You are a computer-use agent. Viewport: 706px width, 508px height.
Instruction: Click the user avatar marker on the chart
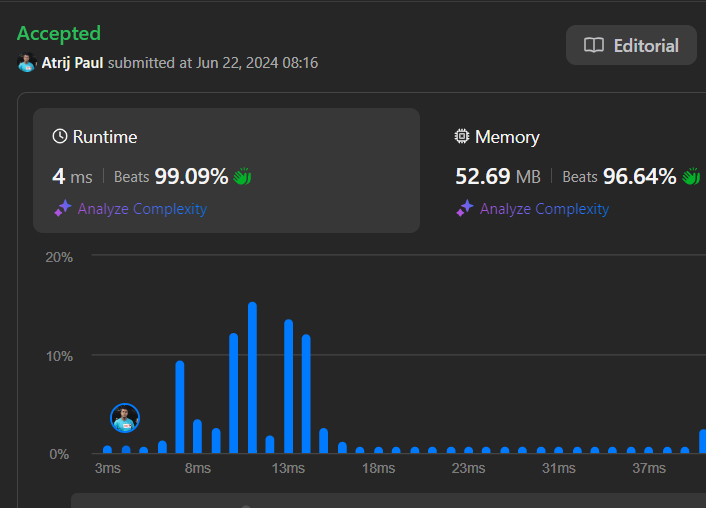click(125, 418)
